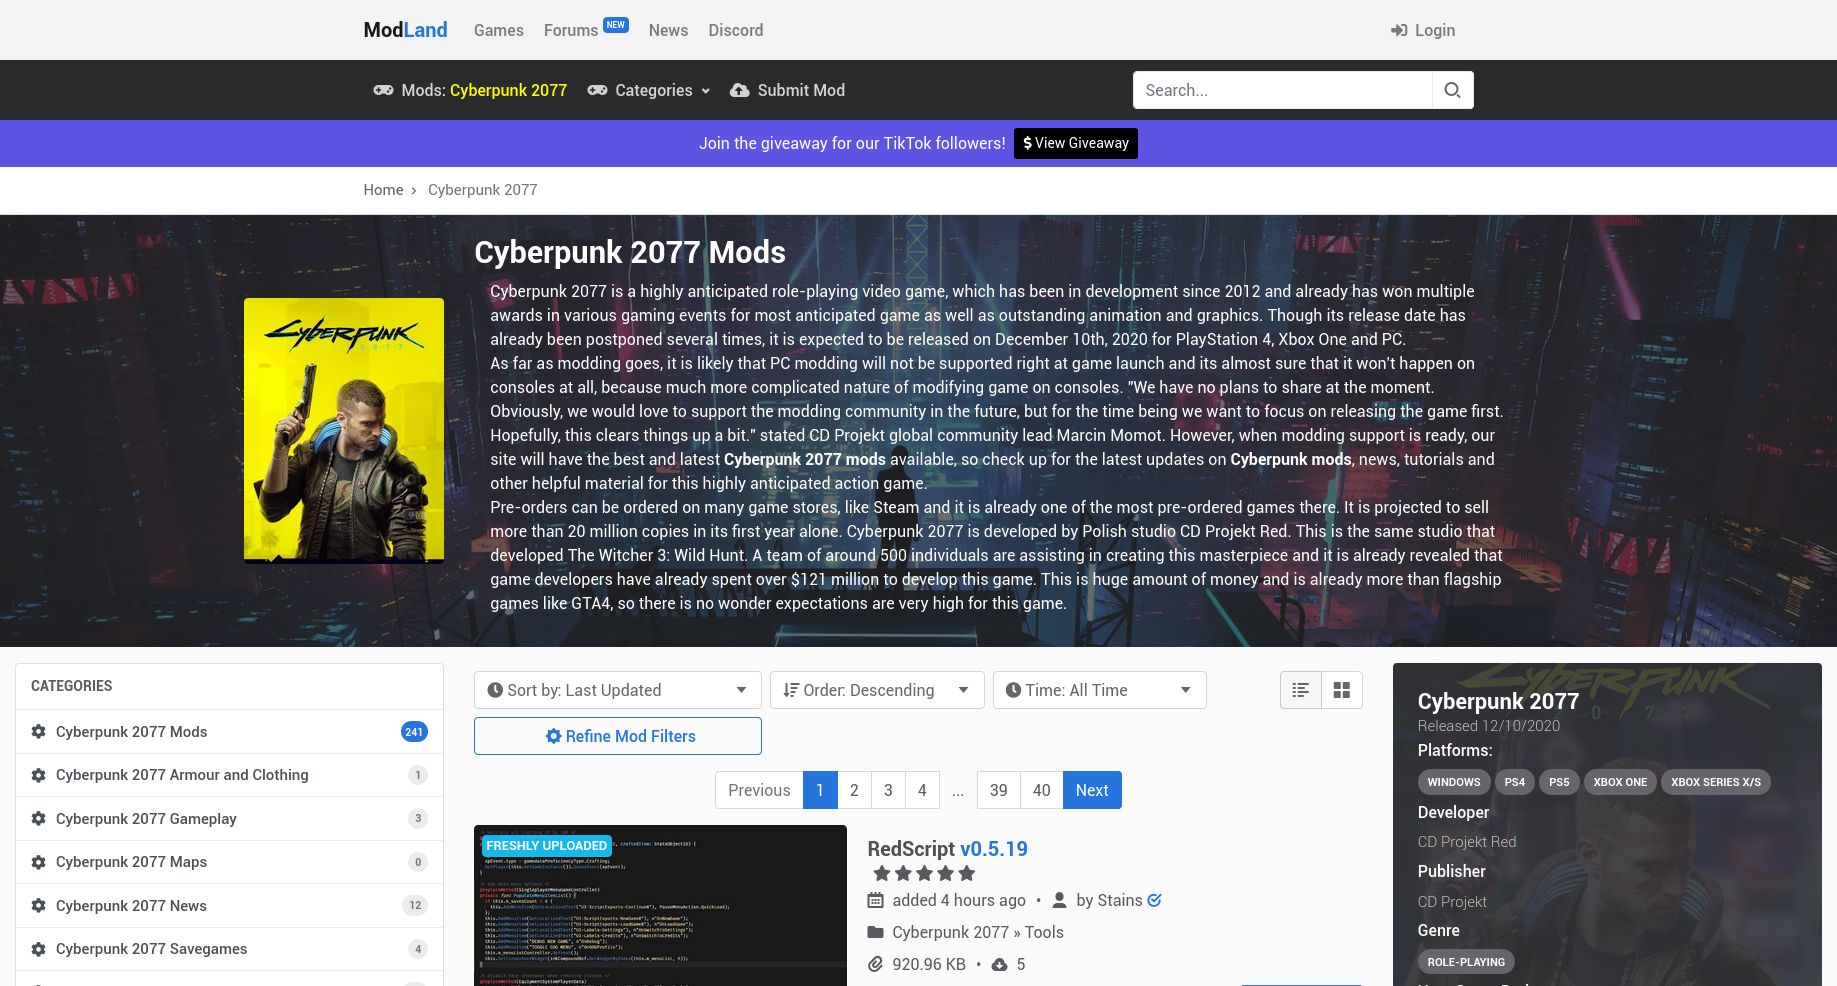The image size is (1837, 986).
Task: Click the 241 count badge
Action: point(414,732)
